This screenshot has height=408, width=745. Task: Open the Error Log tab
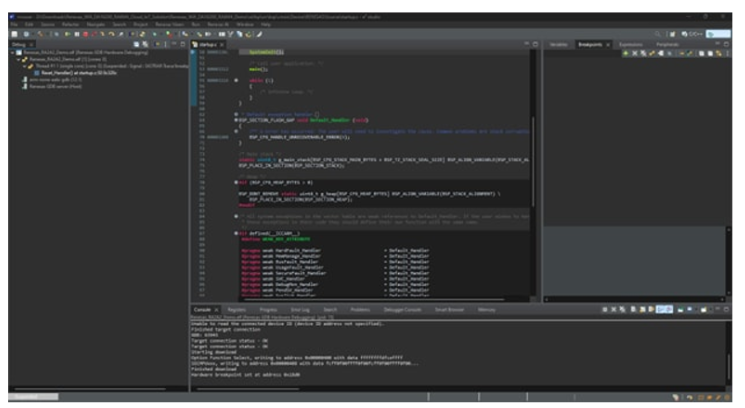pos(300,310)
